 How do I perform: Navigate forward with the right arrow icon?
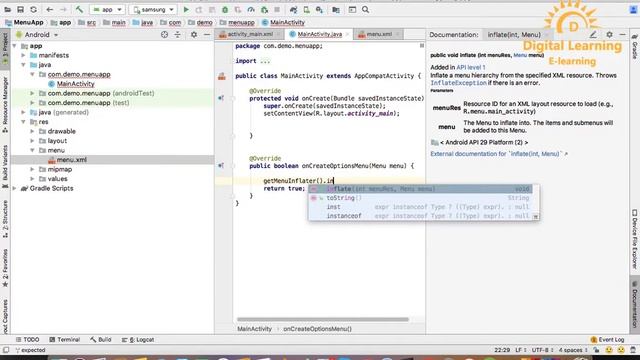(x=63, y=9)
